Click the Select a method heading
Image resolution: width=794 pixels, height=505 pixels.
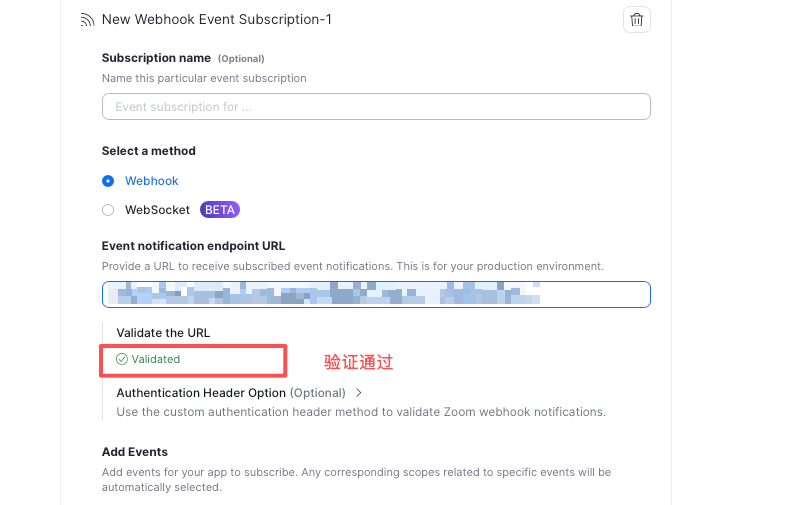[x=148, y=151]
